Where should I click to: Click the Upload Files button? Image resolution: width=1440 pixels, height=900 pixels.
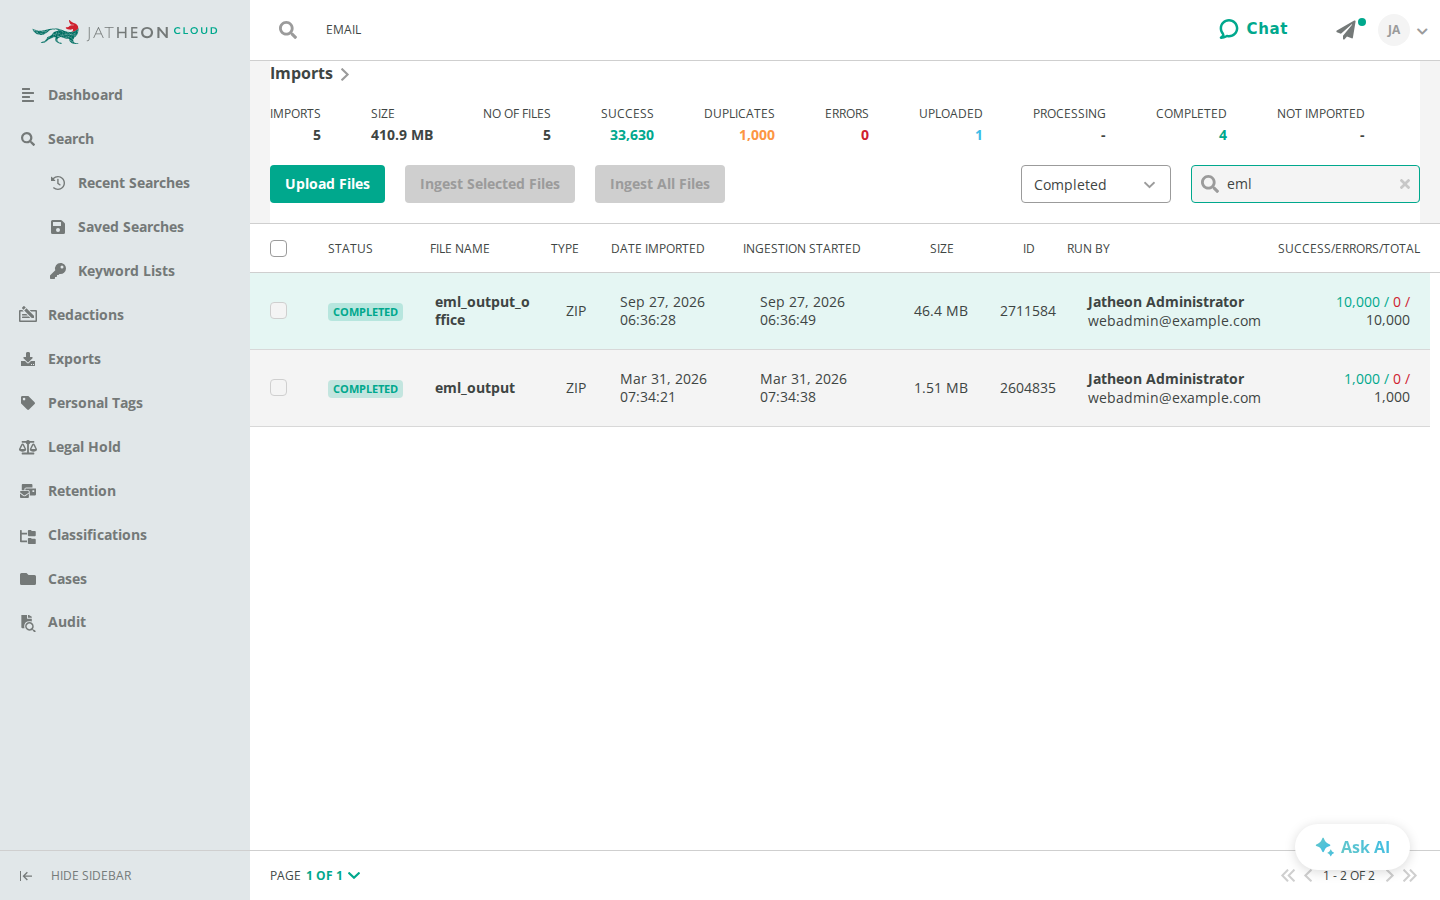(327, 184)
